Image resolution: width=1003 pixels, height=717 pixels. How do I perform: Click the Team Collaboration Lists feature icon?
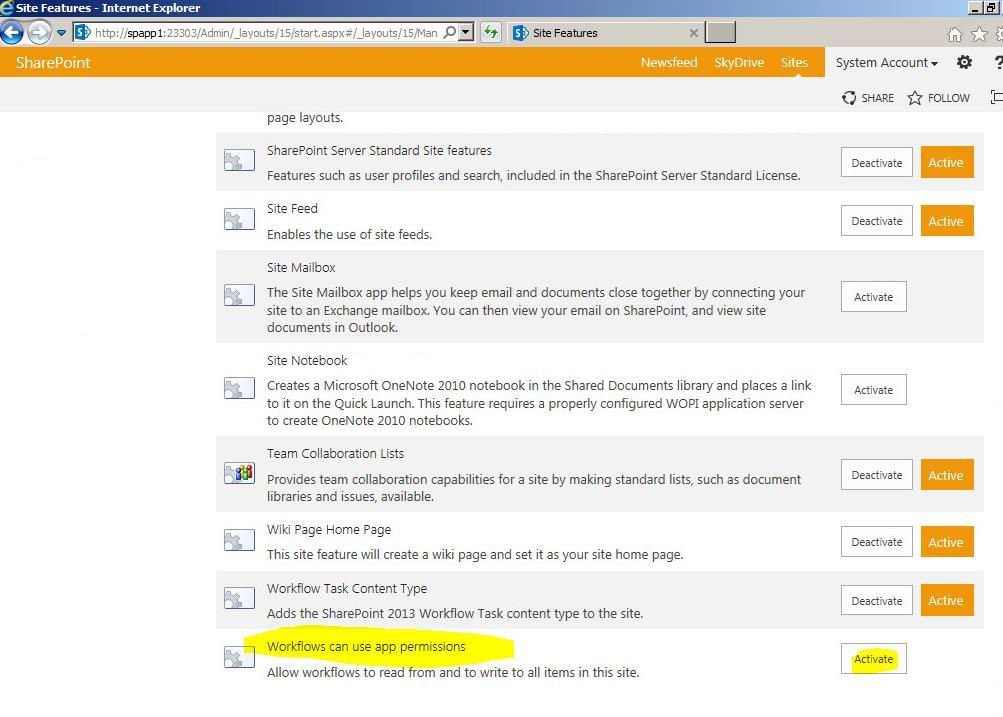click(239, 473)
